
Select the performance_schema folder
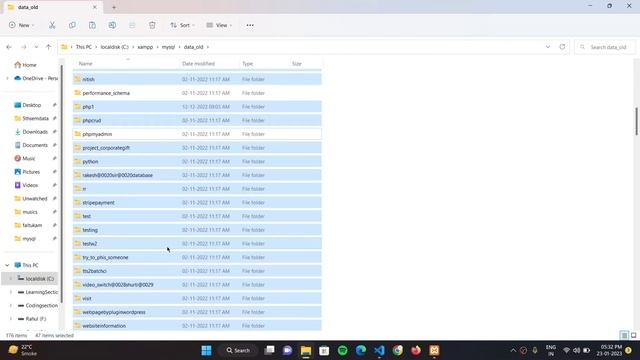point(197,93)
